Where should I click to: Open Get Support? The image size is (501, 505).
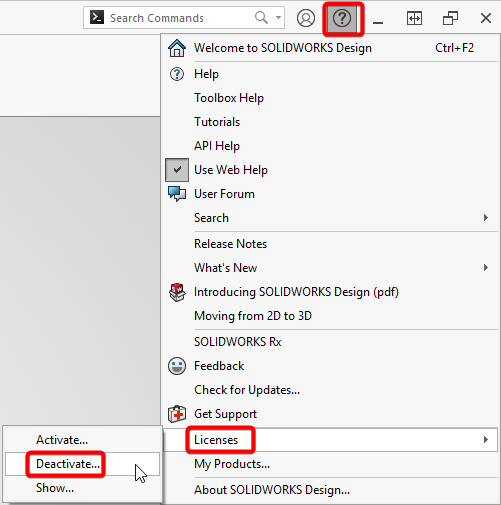[225, 414]
